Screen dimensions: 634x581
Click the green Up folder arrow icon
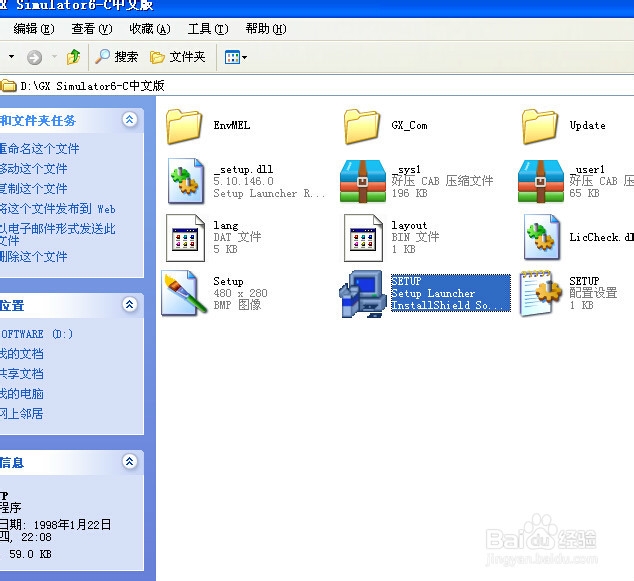tap(73, 57)
